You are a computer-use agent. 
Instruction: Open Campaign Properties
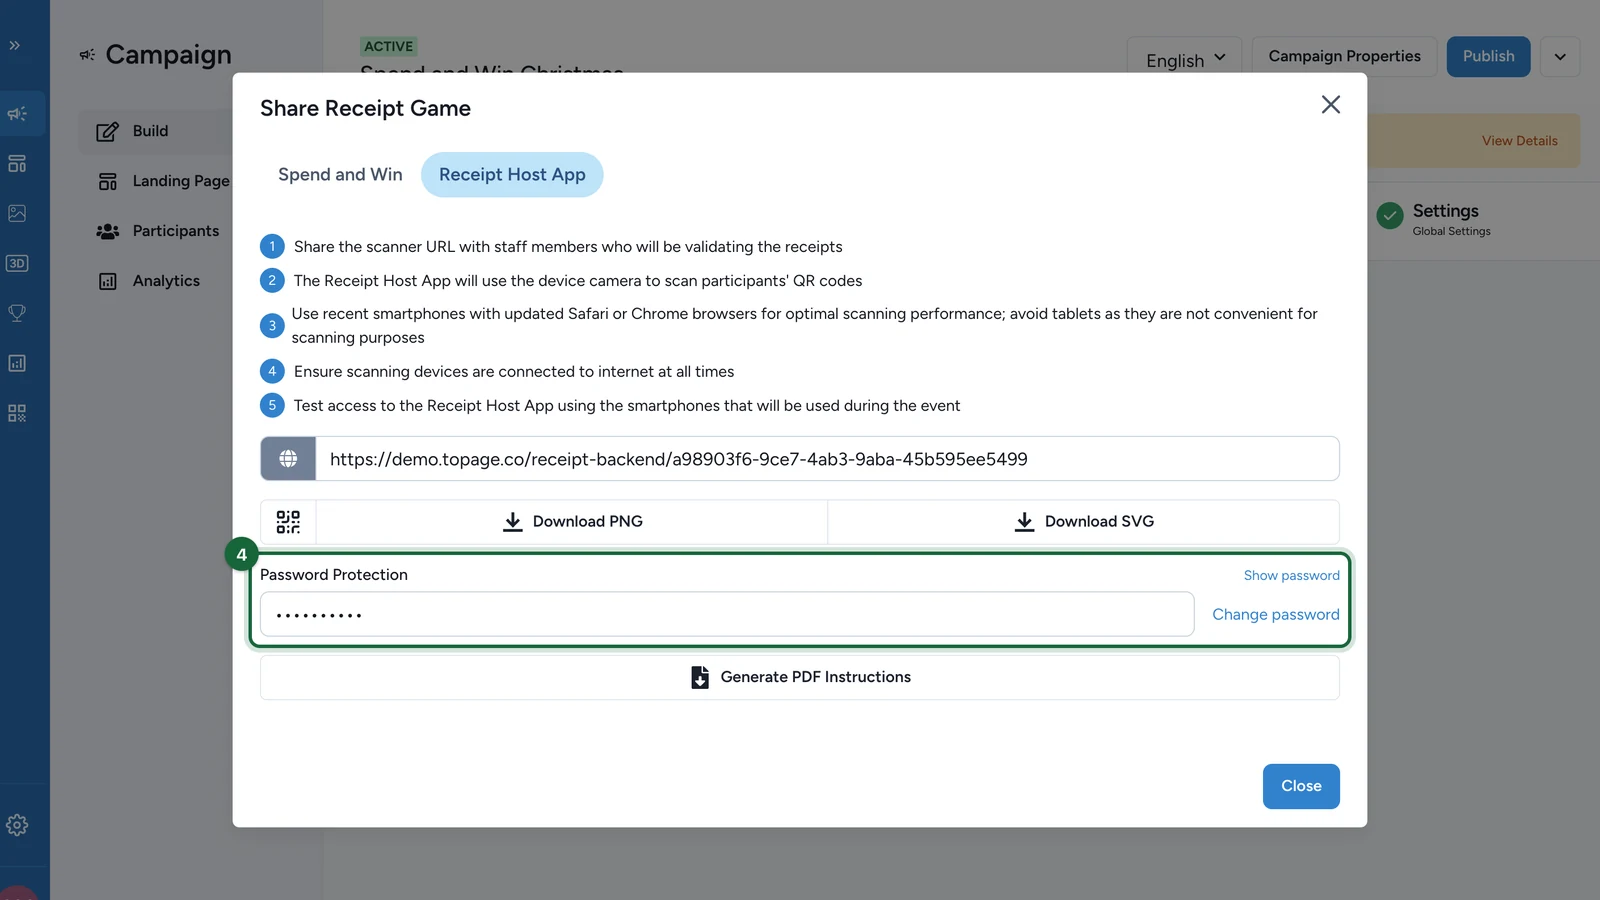(x=1344, y=57)
